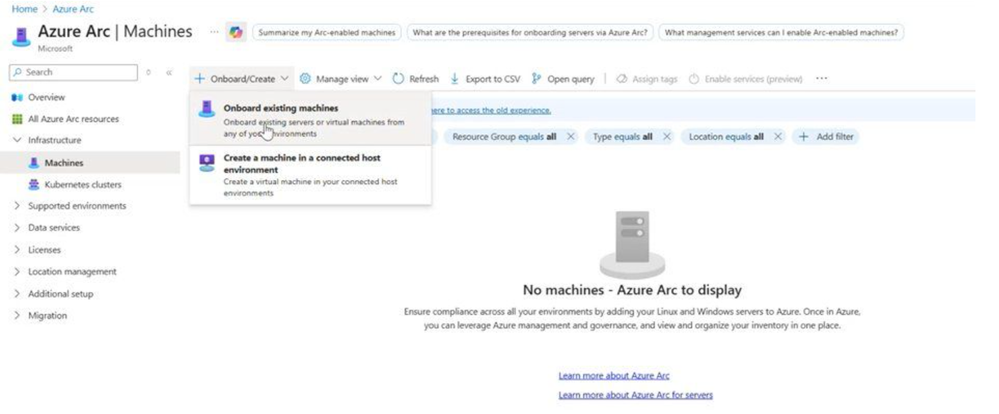This screenshot has height=414, width=999.
Task: Open the ellipsis menu beside Machines title
Action: click(x=214, y=32)
